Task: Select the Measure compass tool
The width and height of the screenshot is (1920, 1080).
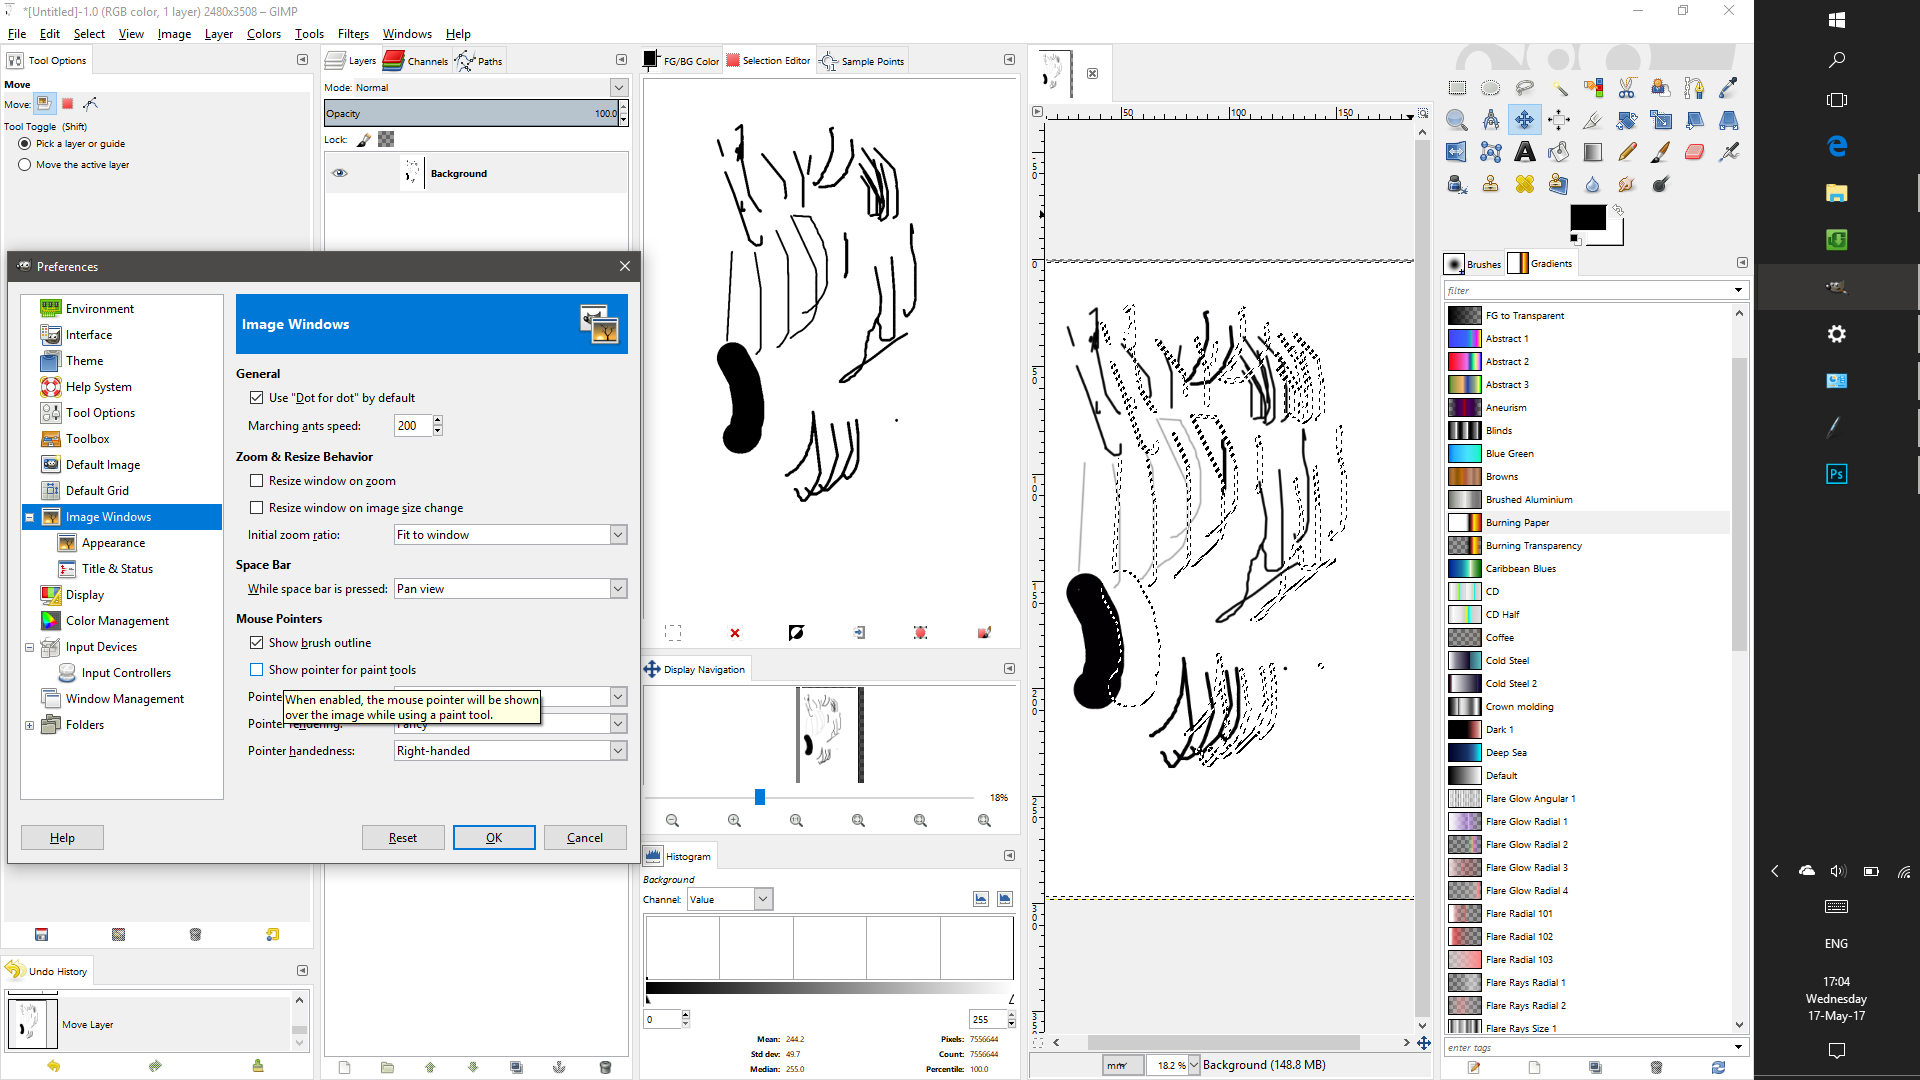Action: coord(1491,120)
